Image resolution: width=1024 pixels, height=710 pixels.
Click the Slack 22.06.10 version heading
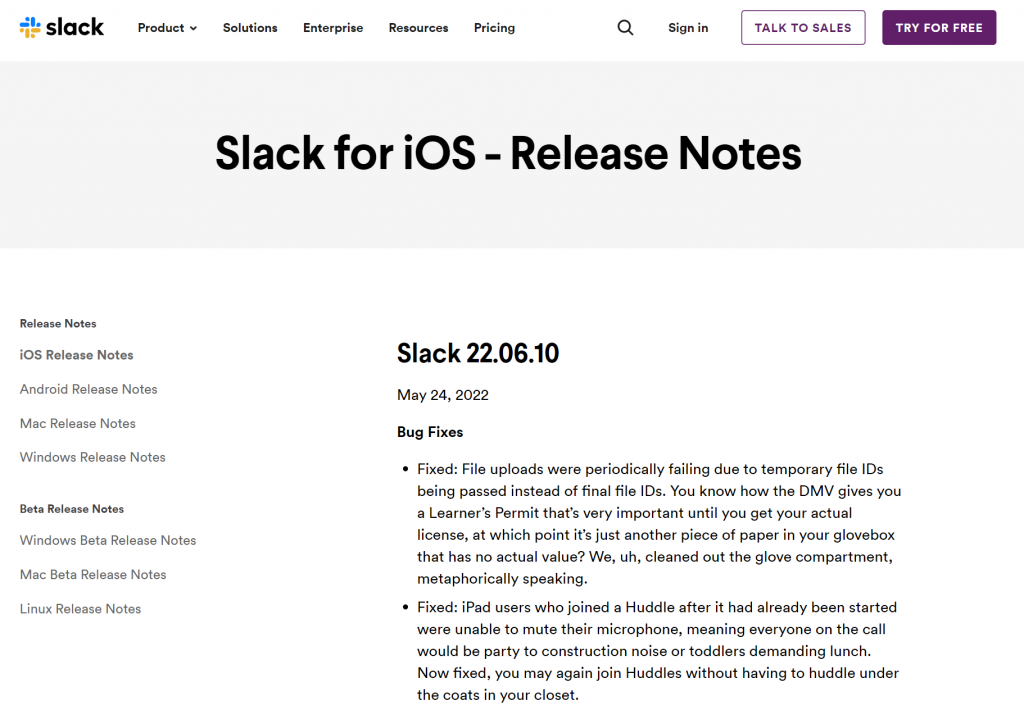[x=477, y=353]
